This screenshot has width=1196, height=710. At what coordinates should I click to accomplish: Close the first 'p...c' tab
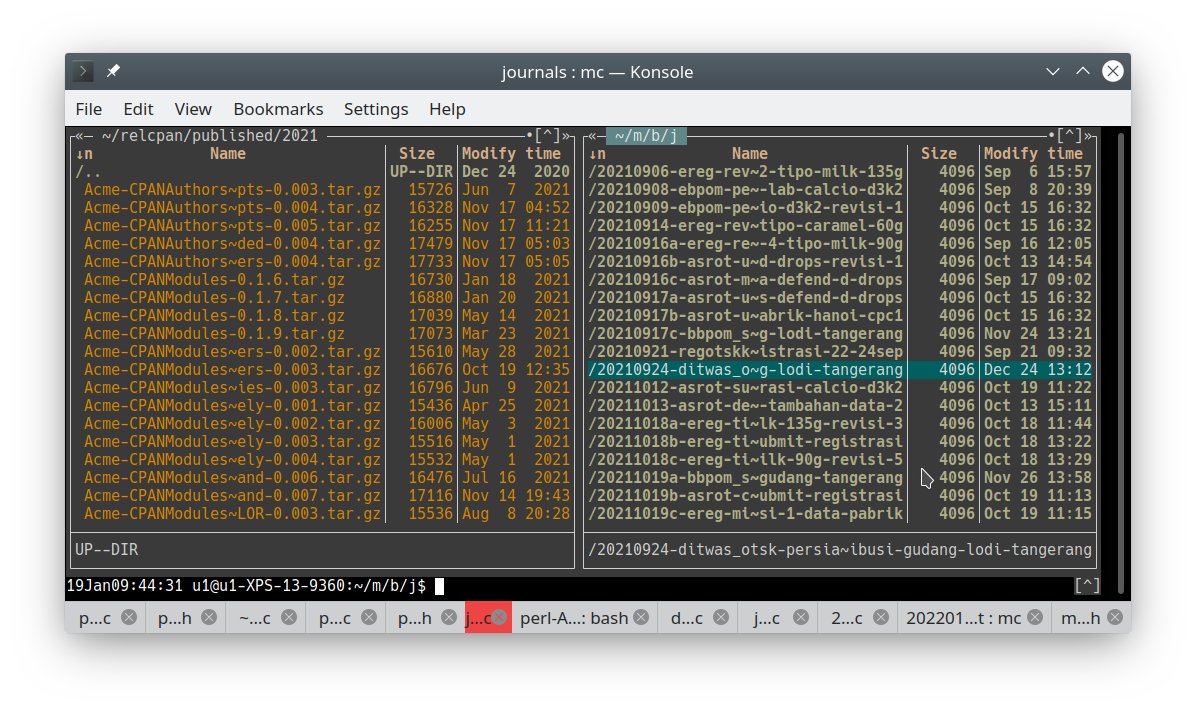click(129, 617)
